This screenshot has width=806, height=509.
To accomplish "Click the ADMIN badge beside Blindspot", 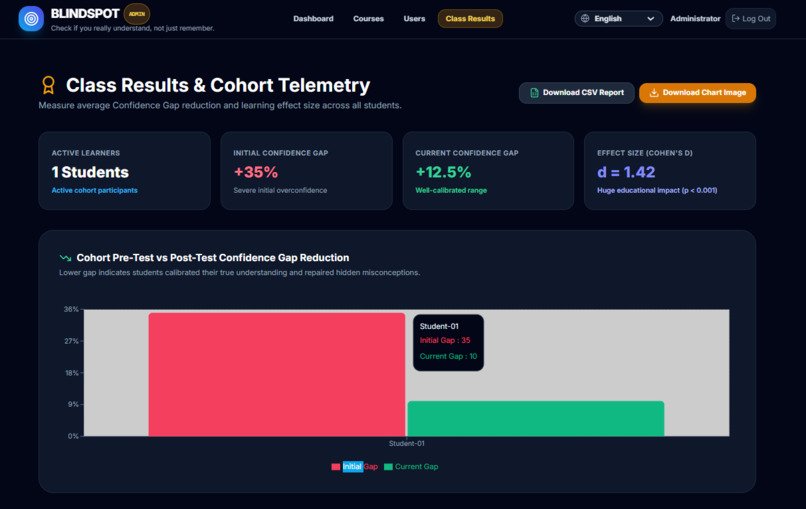I will (x=137, y=14).
